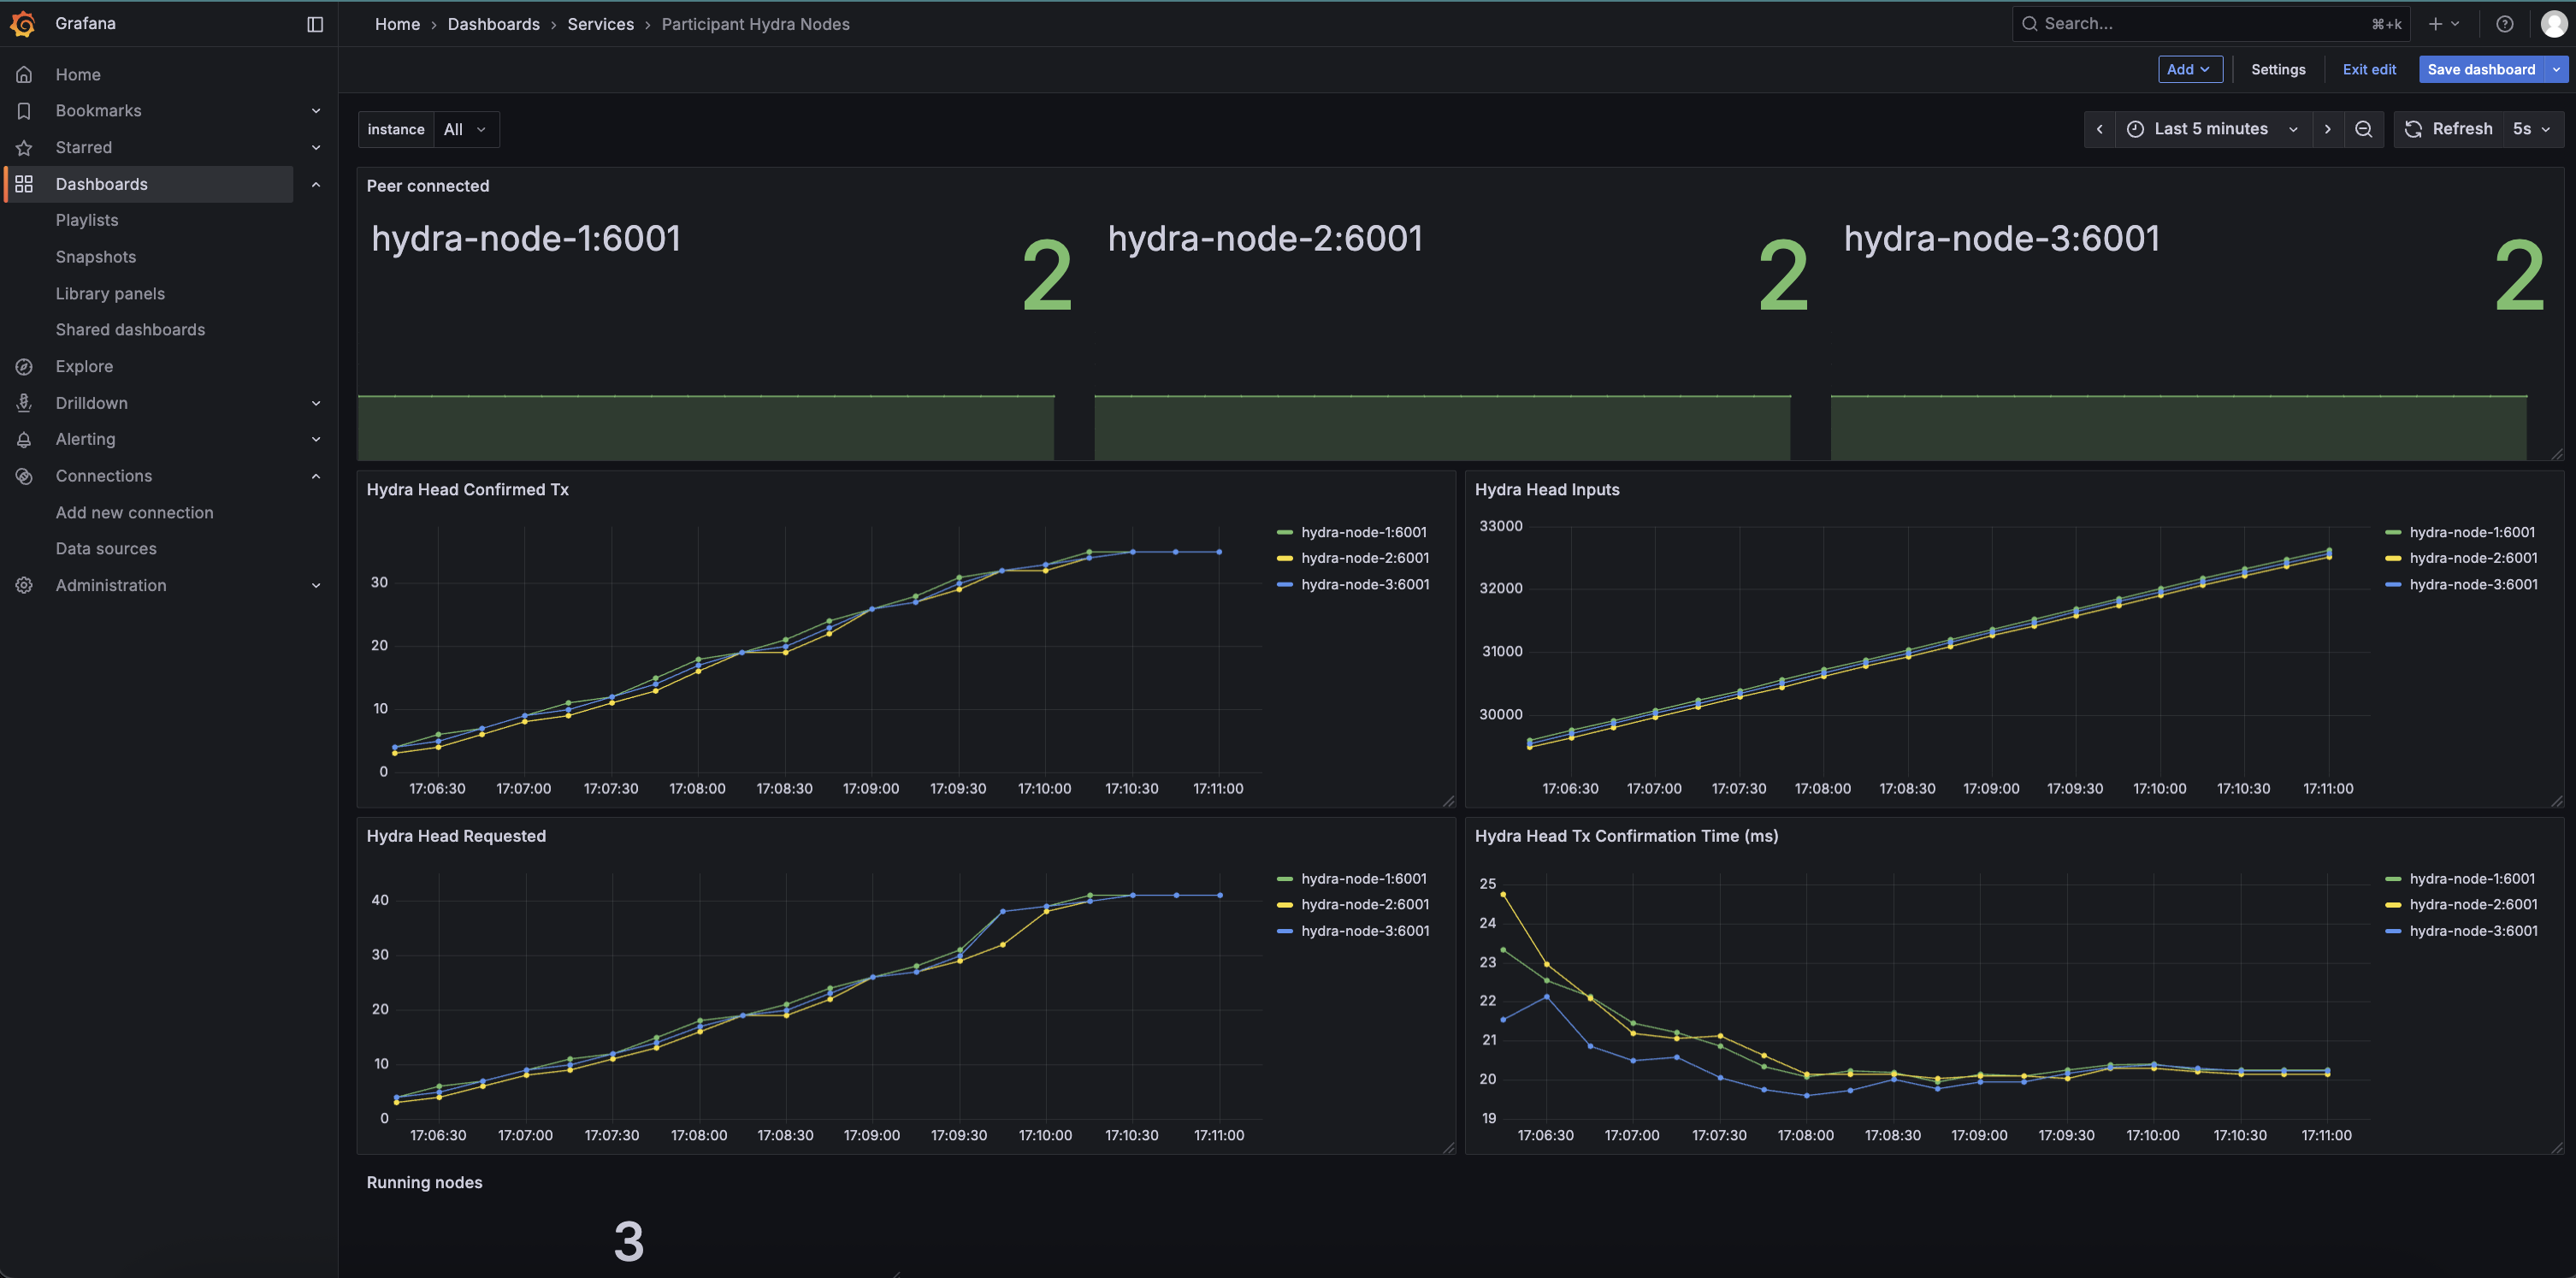Viewport: 2576px width, 1278px height.
Task: Toggle hydra-node-1:6001 series in Confirmation Time legend
Action: (x=2471, y=878)
